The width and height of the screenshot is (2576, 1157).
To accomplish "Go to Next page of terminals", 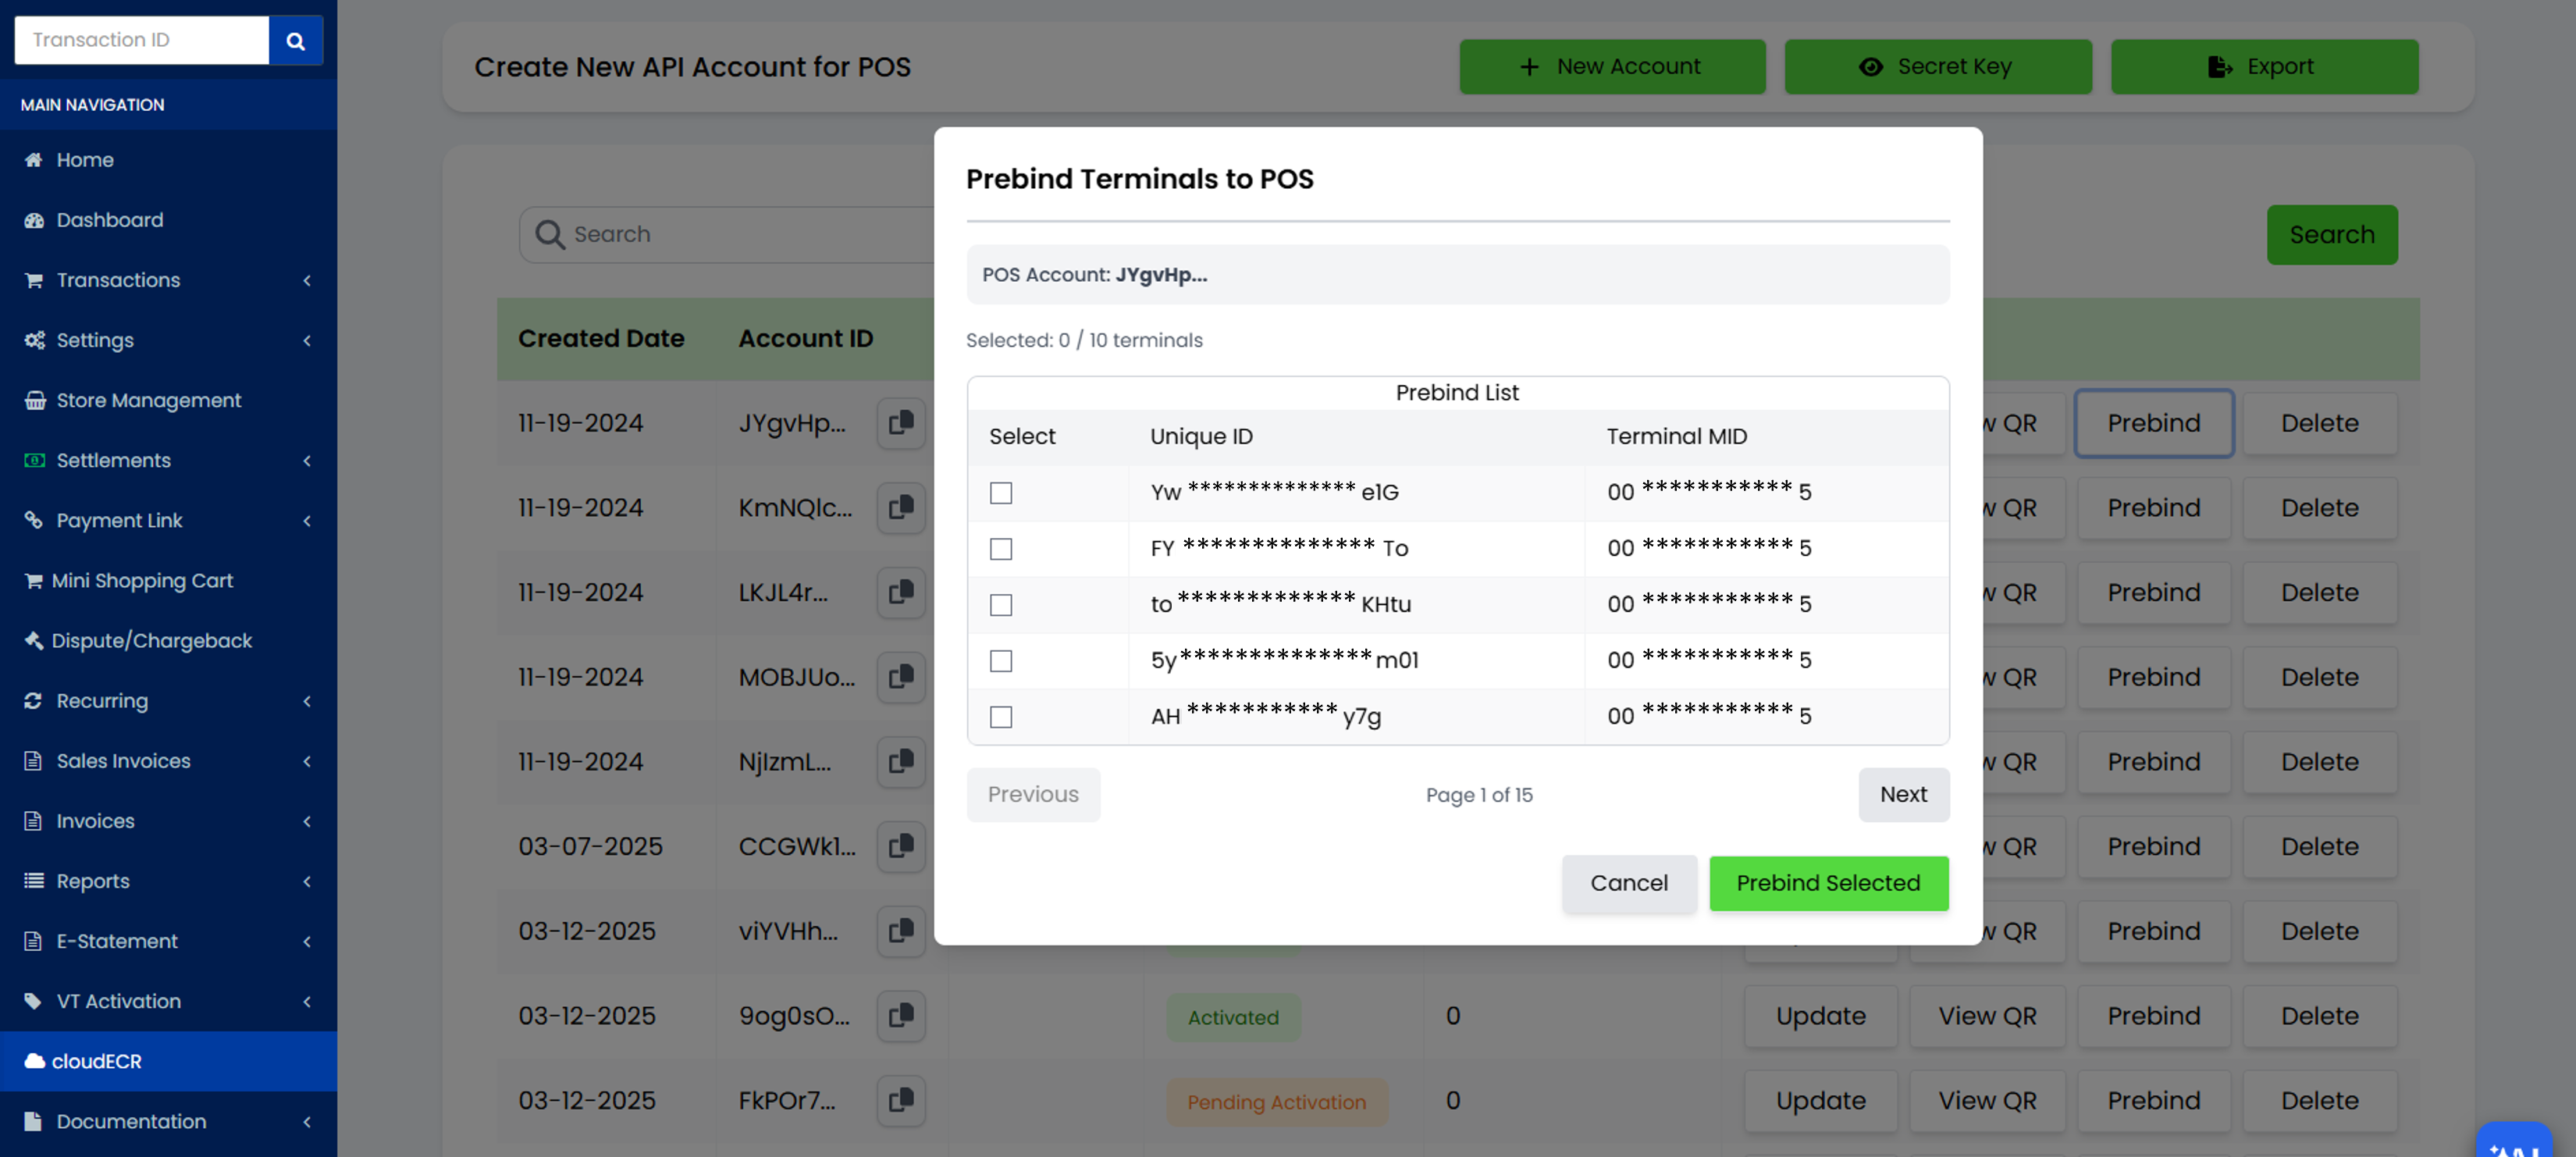I will (1902, 794).
